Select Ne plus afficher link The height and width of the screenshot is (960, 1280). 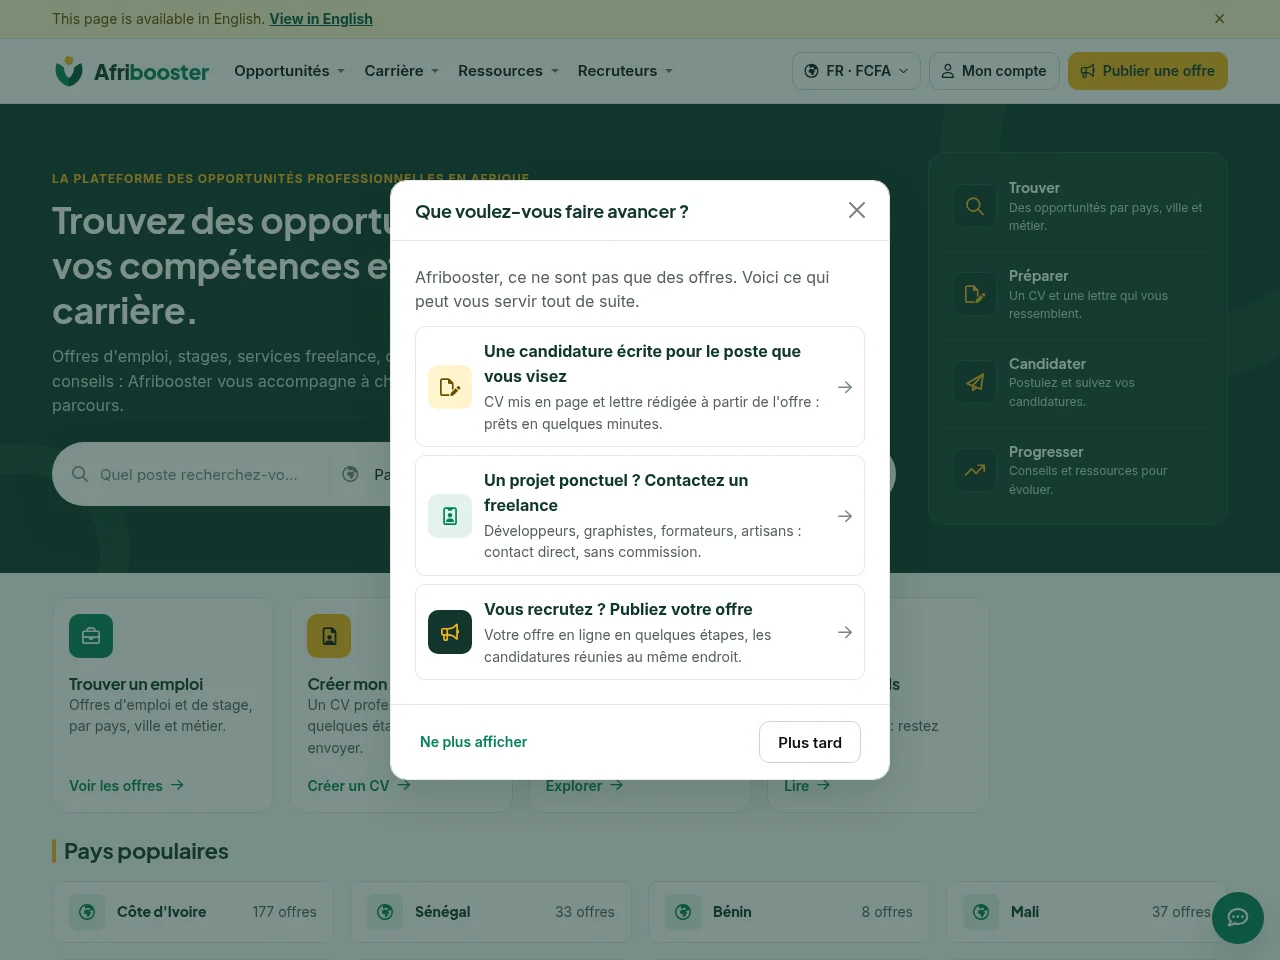point(473,742)
